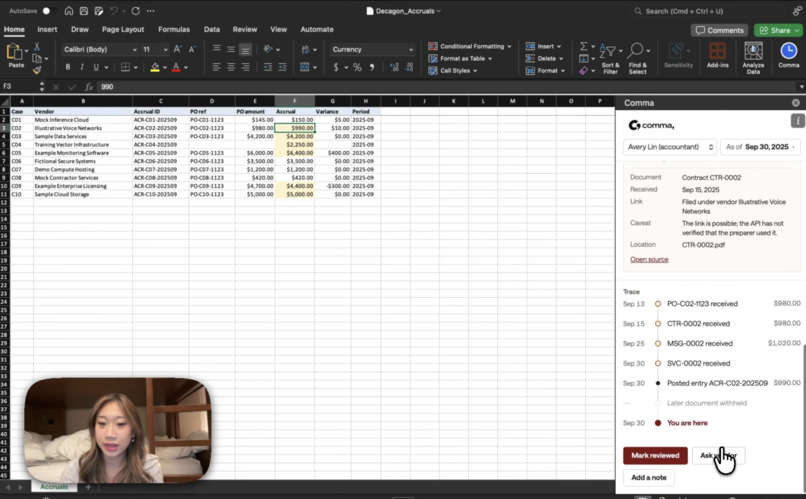
Task: Open the font size dropdown
Action: click(155, 49)
